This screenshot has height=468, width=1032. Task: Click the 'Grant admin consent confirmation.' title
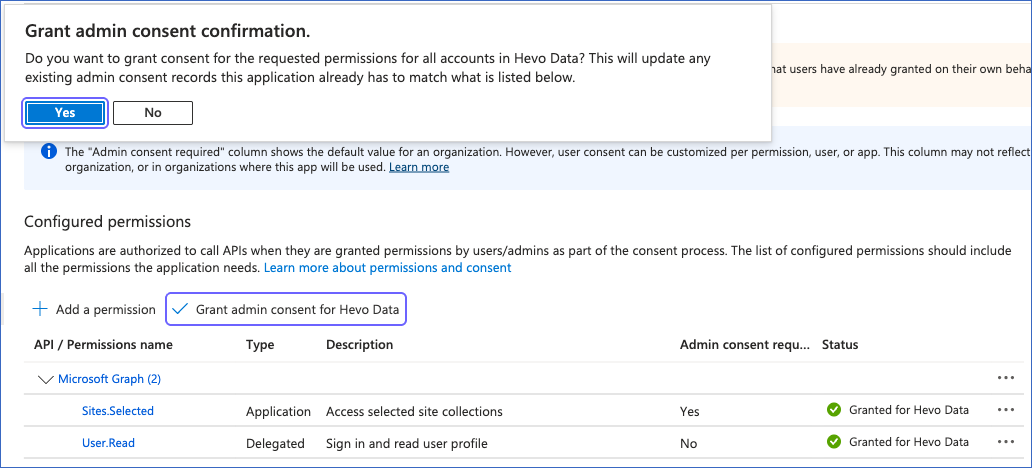[167, 31]
